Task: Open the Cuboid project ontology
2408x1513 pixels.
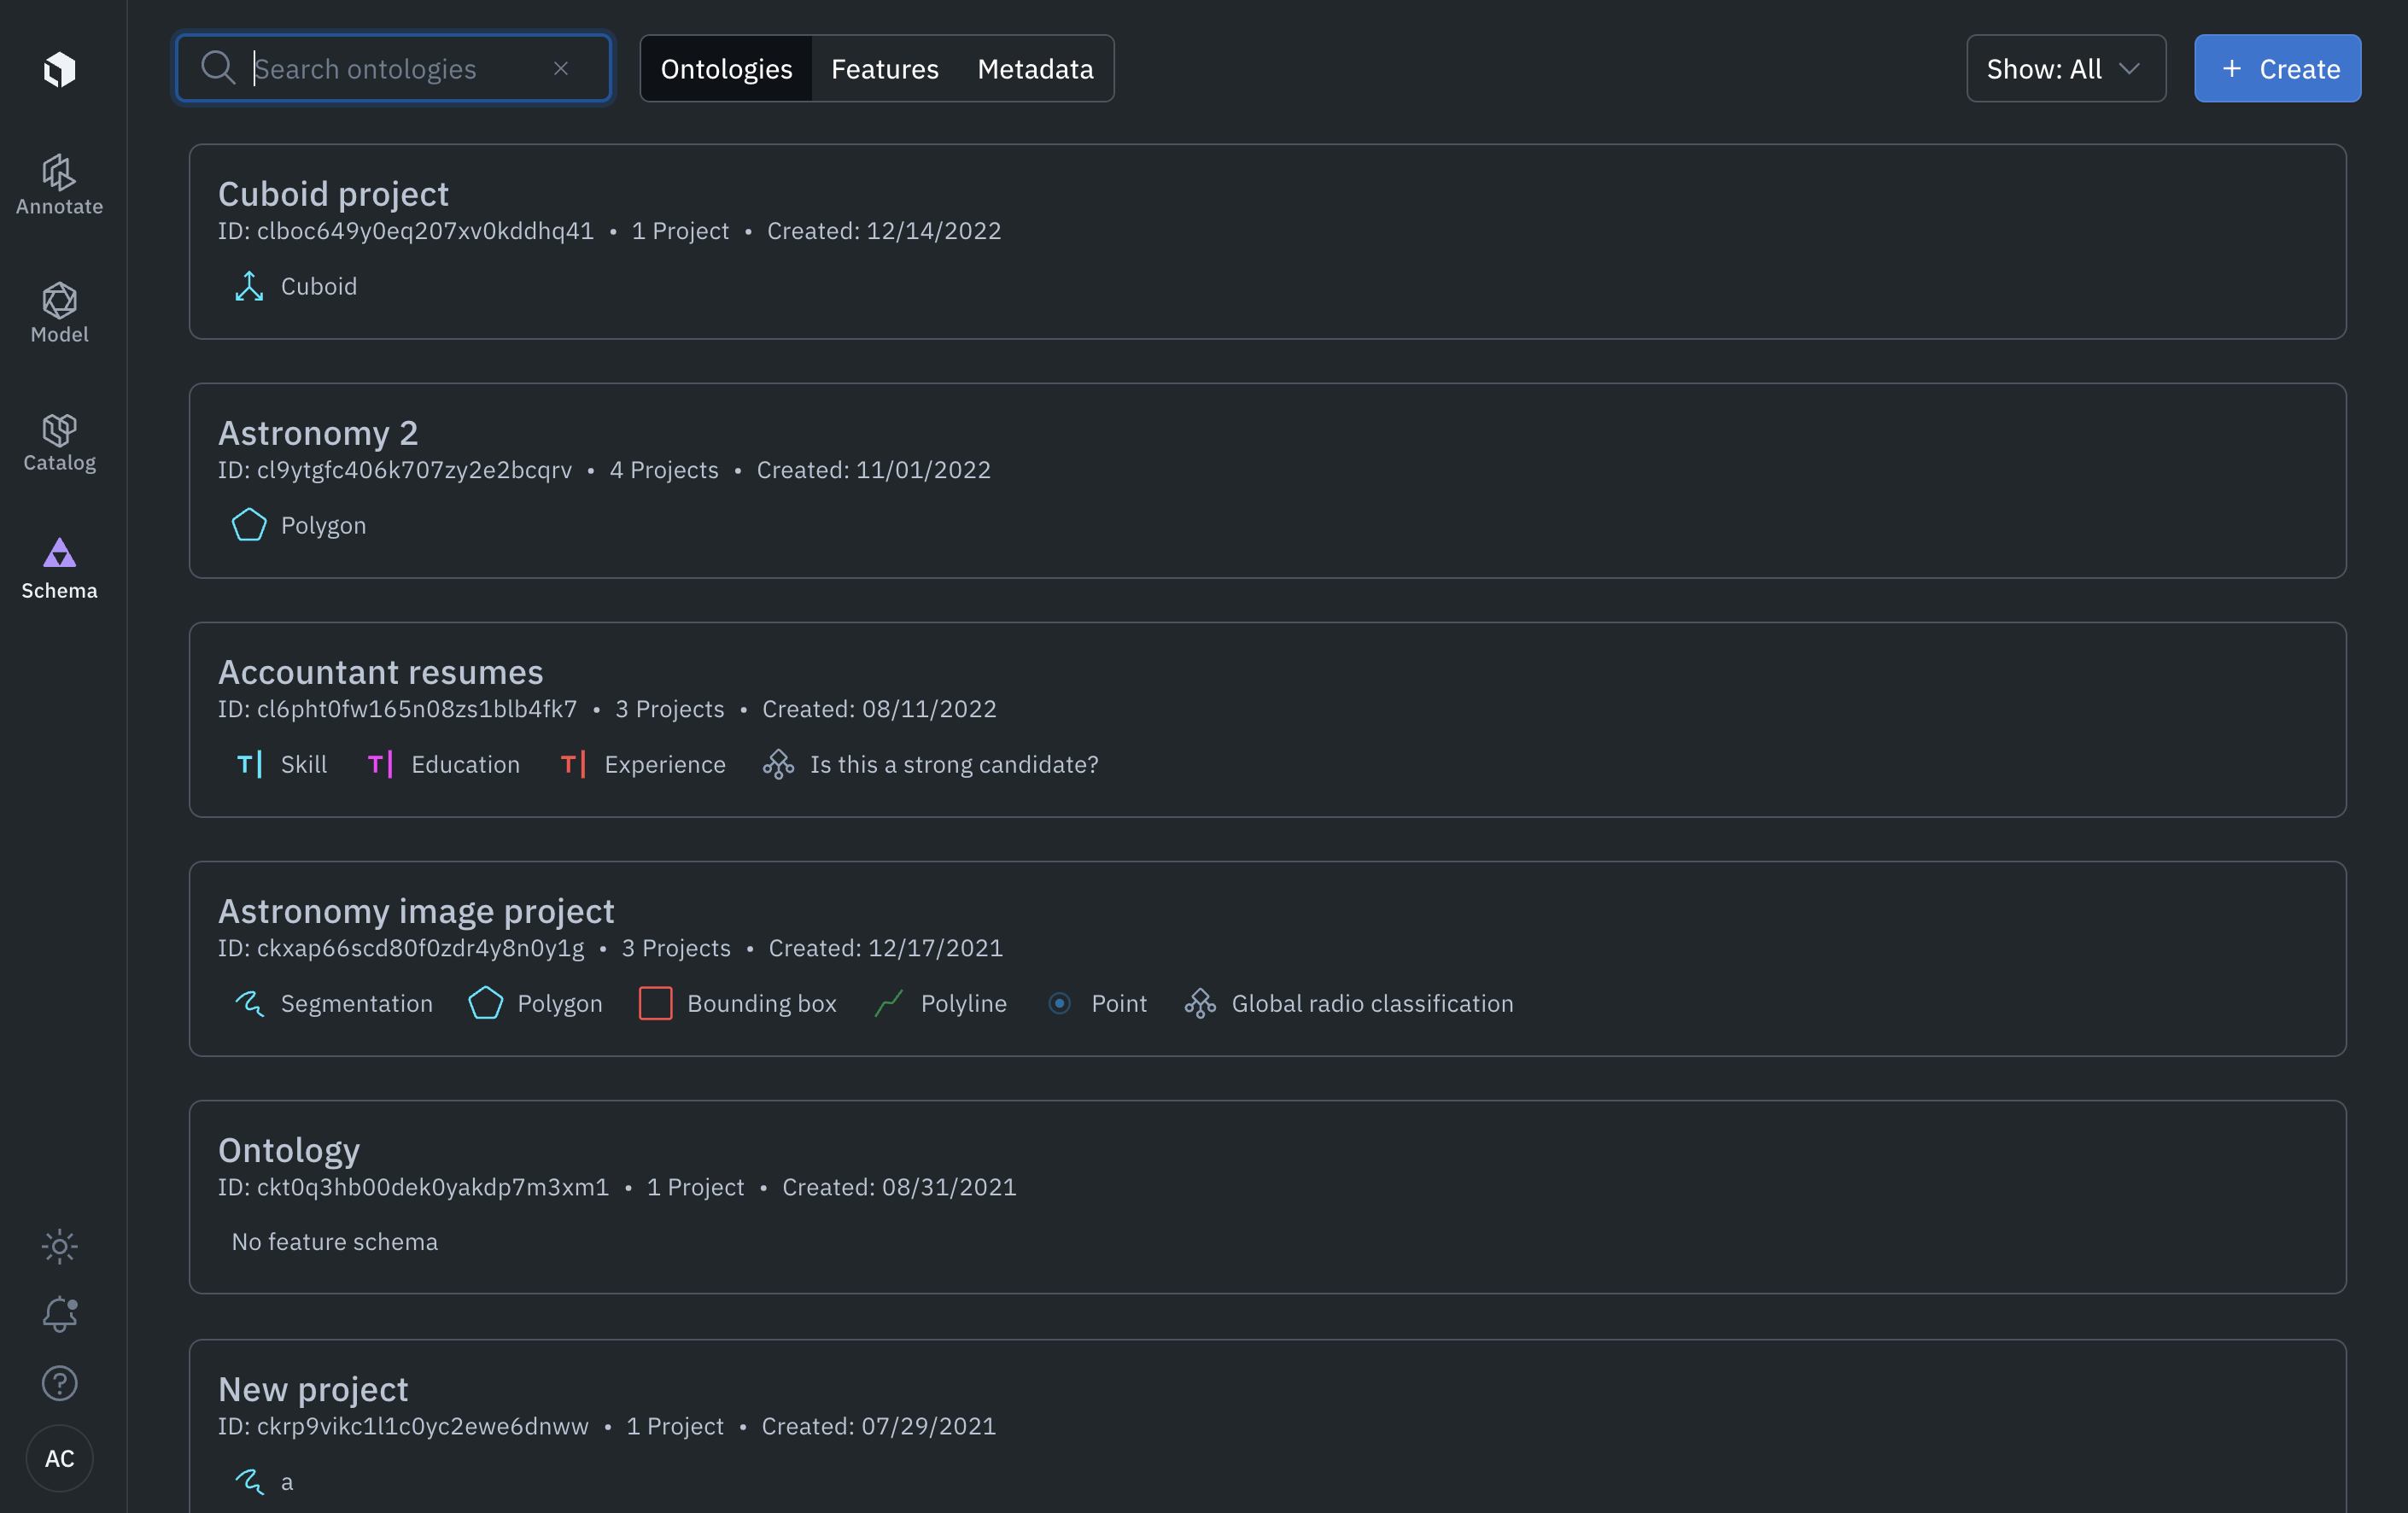Action: 333,193
